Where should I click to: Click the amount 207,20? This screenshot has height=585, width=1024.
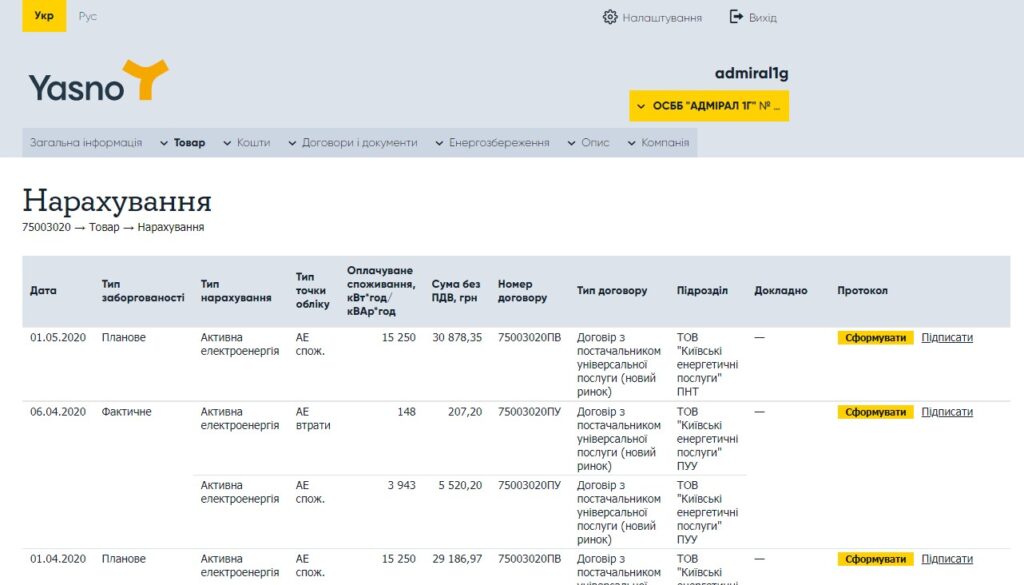click(465, 412)
